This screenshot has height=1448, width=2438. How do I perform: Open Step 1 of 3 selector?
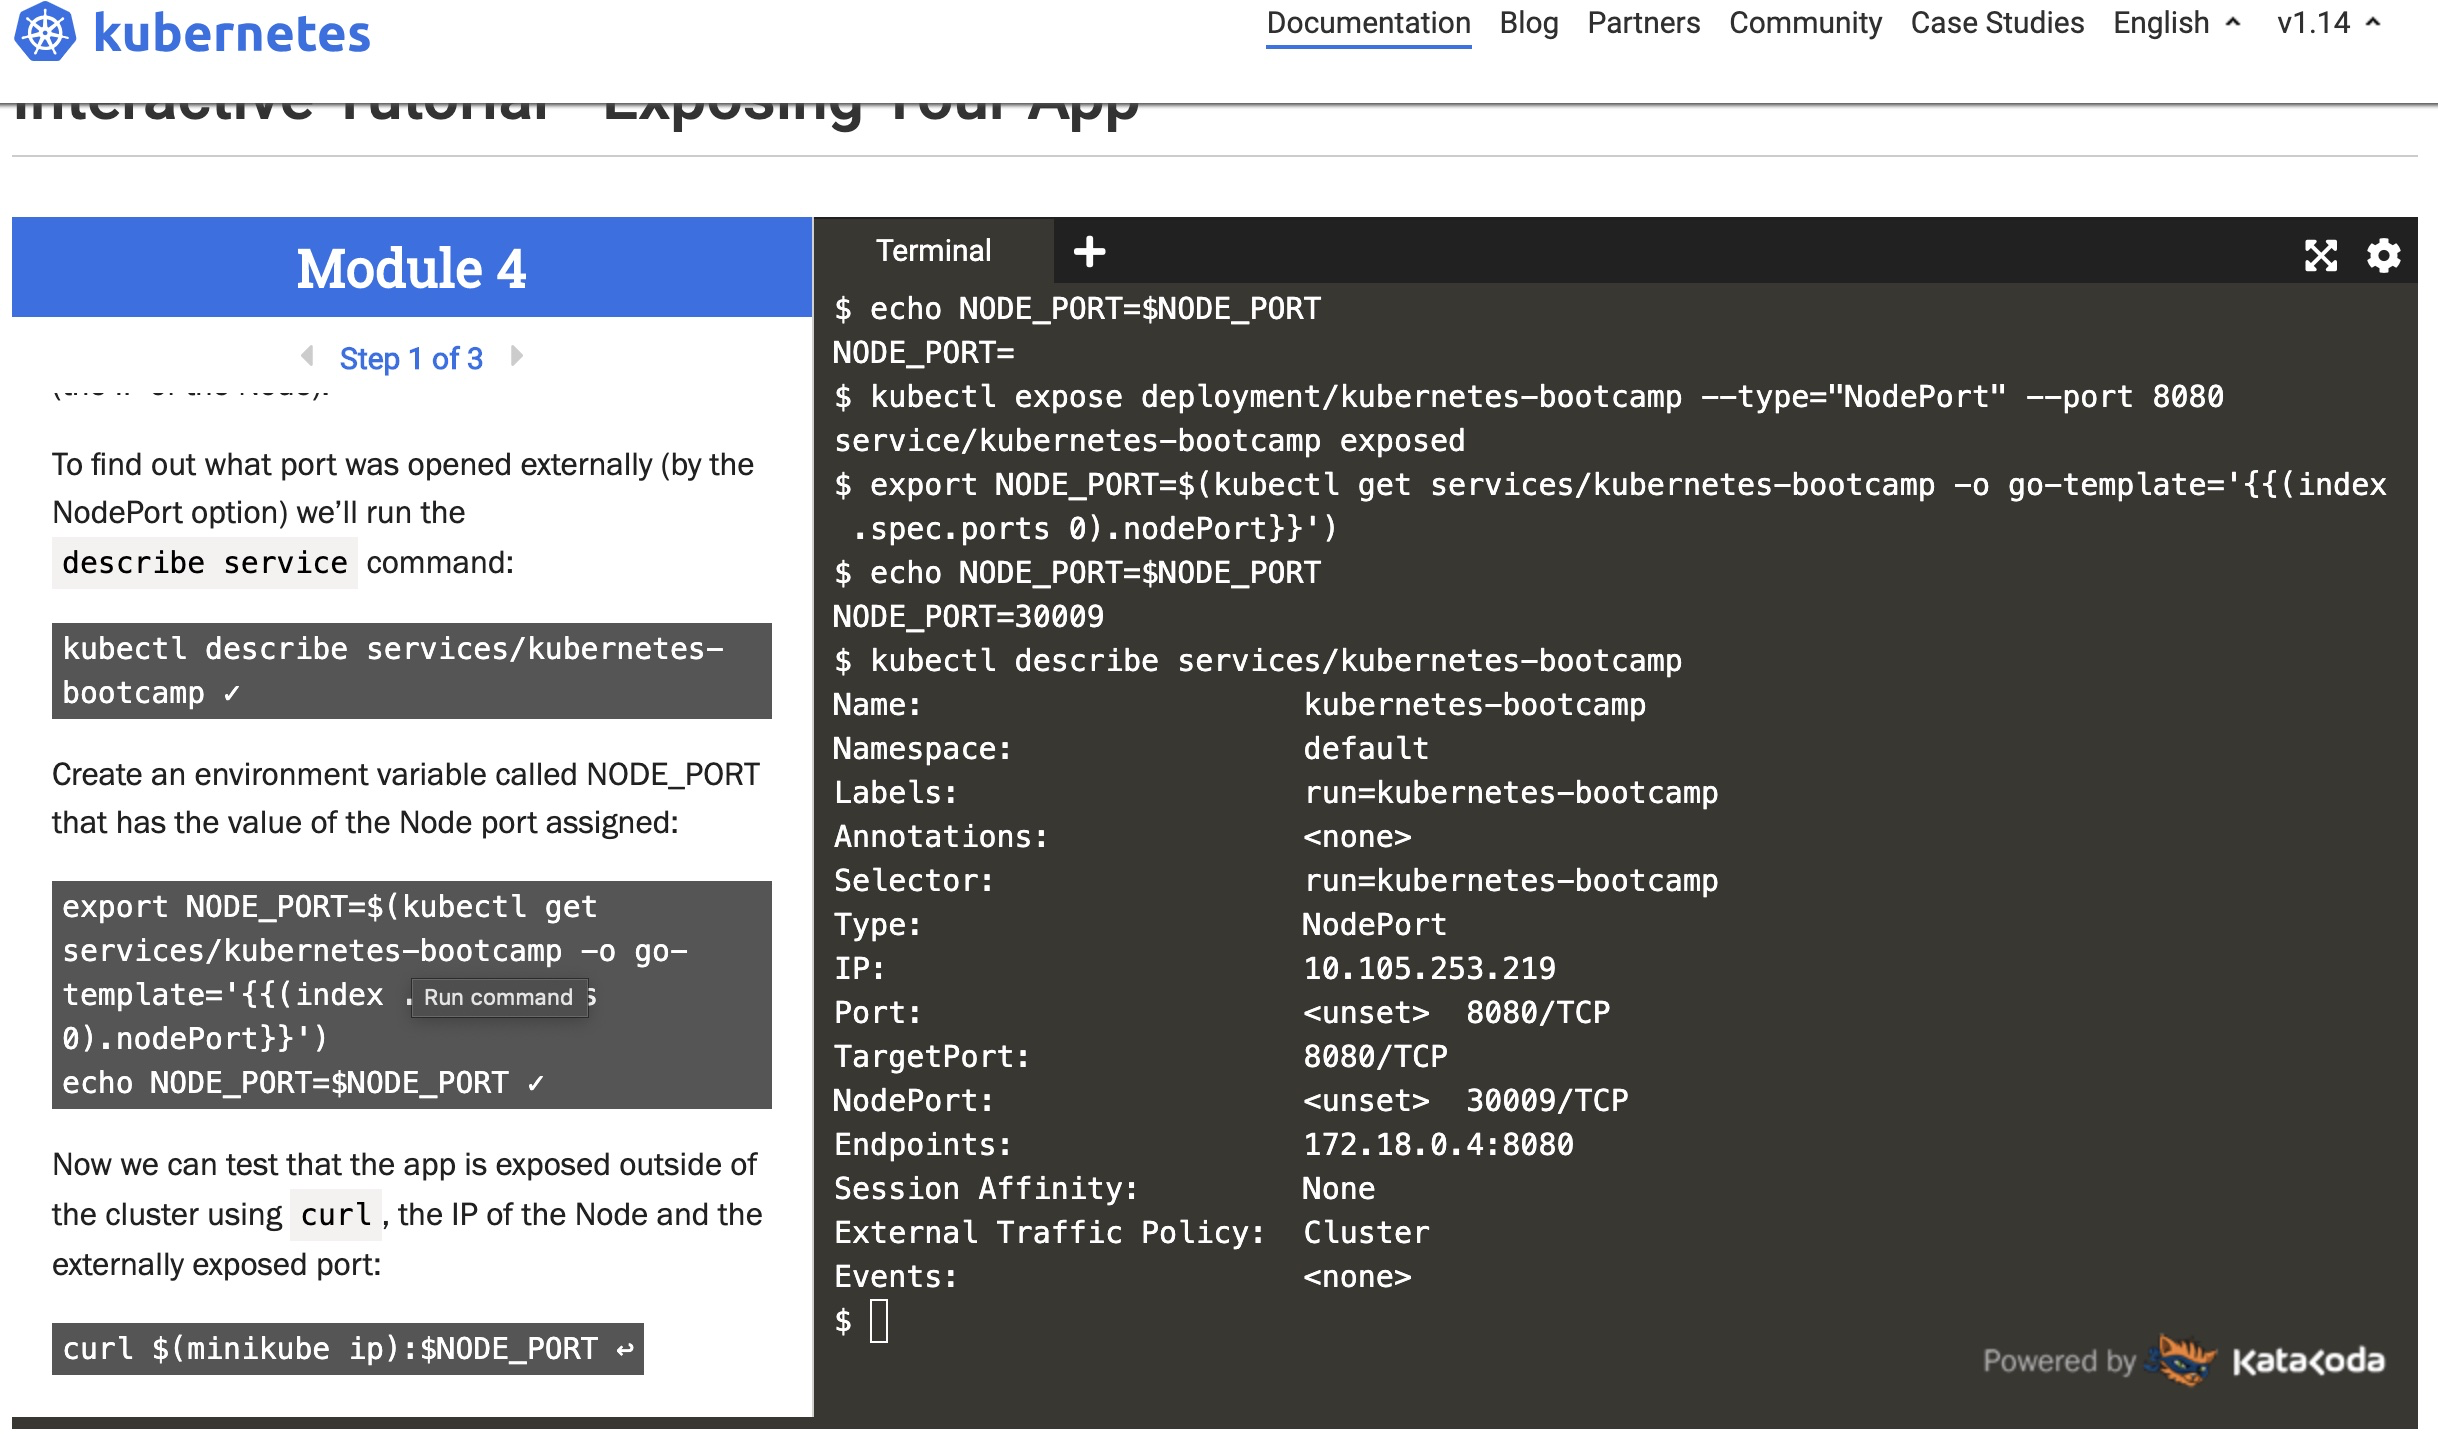[411, 358]
